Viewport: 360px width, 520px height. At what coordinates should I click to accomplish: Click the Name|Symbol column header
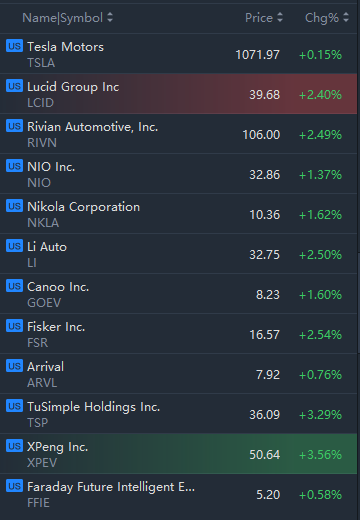[62, 18]
